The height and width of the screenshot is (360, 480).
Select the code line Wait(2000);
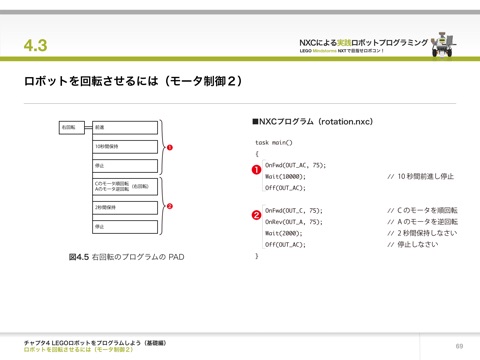pyautogui.click(x=283, y=233)
